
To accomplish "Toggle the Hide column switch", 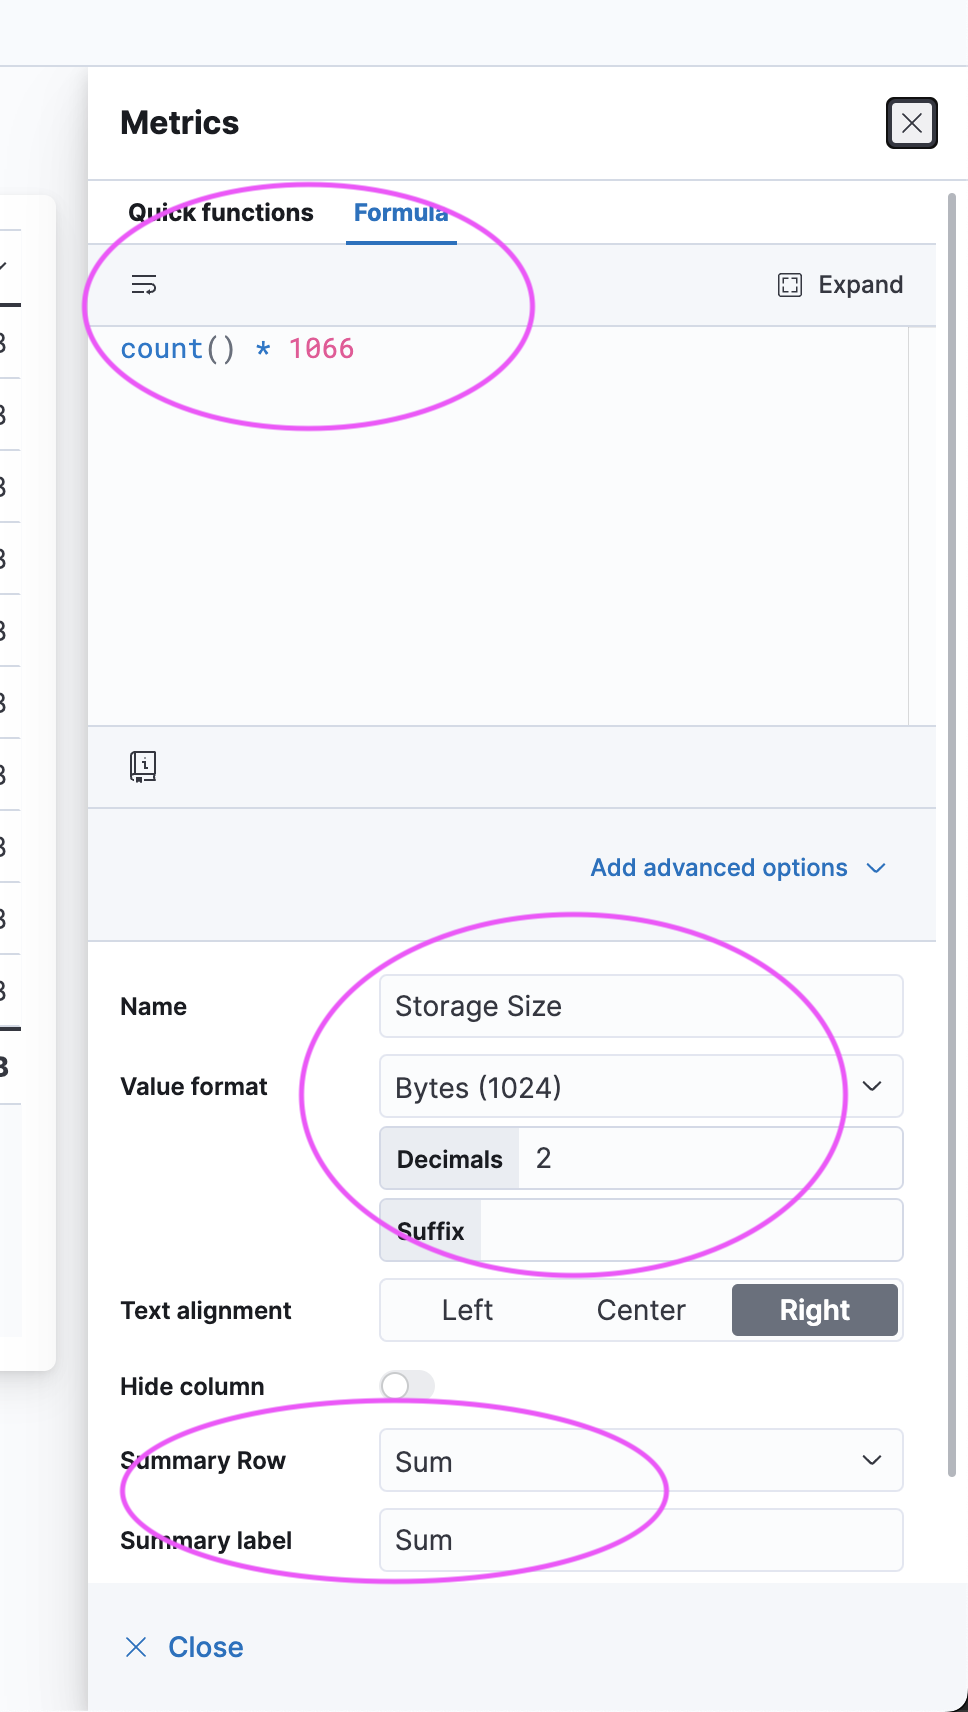I will tap(407, 1385).
